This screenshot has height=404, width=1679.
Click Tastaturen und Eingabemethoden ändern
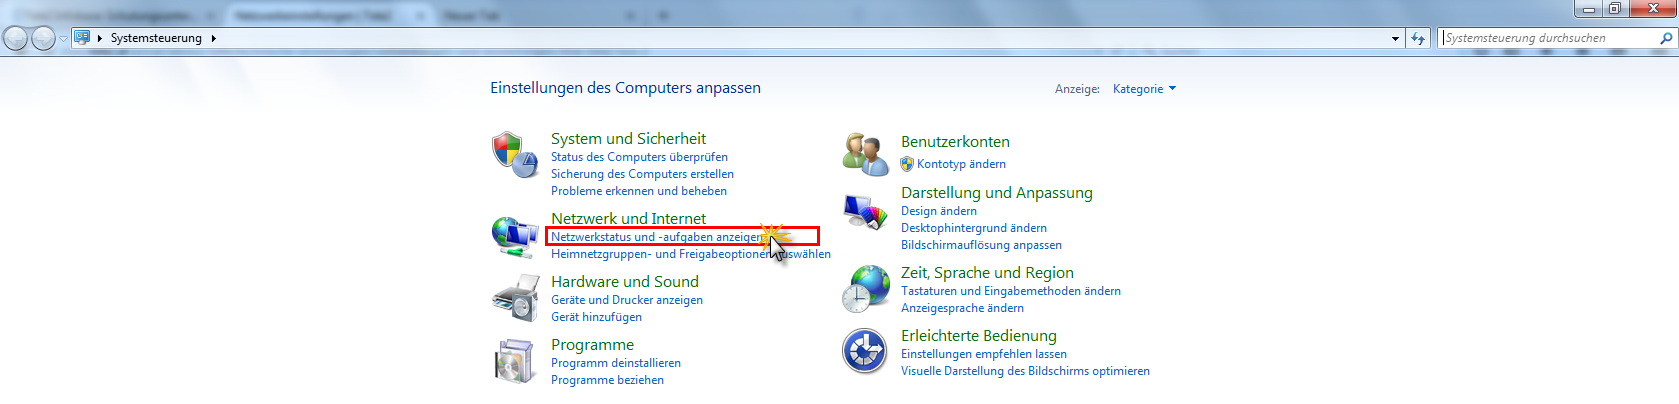[1011, 291]
